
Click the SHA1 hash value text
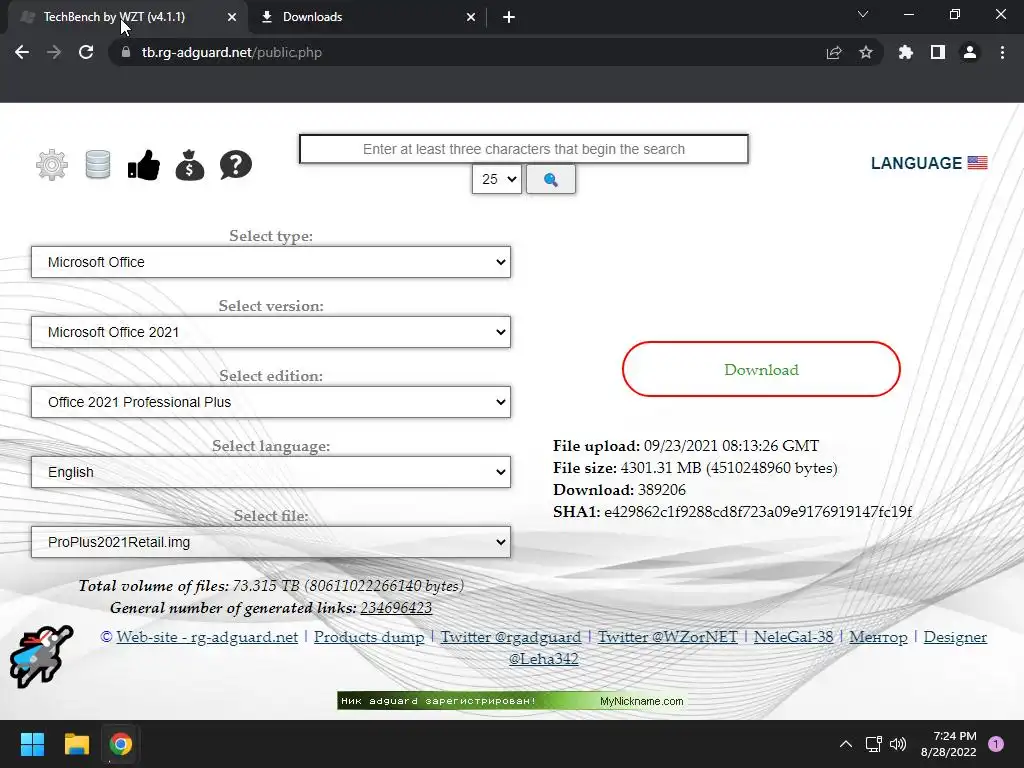(x=758, y=511)
